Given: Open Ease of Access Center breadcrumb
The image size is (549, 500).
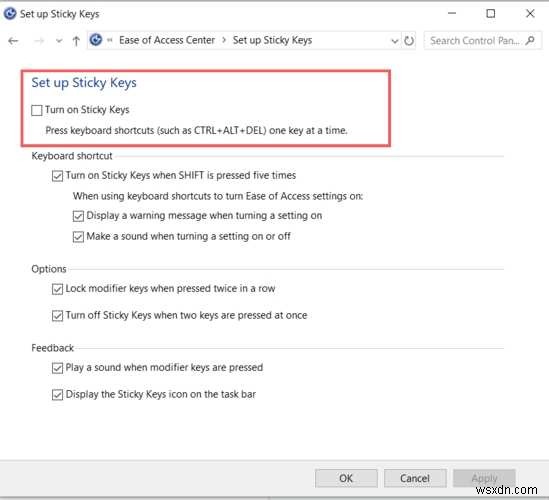Looking at the screenshot, I should 167,40.
